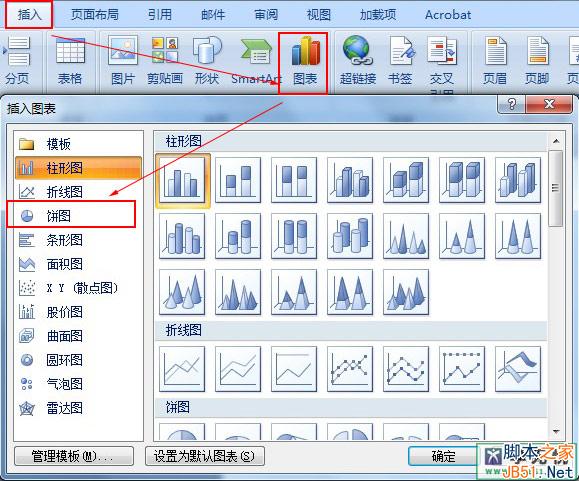Close the 插入图表 dialog
579x481 pixels.
(x=549, y=104)
